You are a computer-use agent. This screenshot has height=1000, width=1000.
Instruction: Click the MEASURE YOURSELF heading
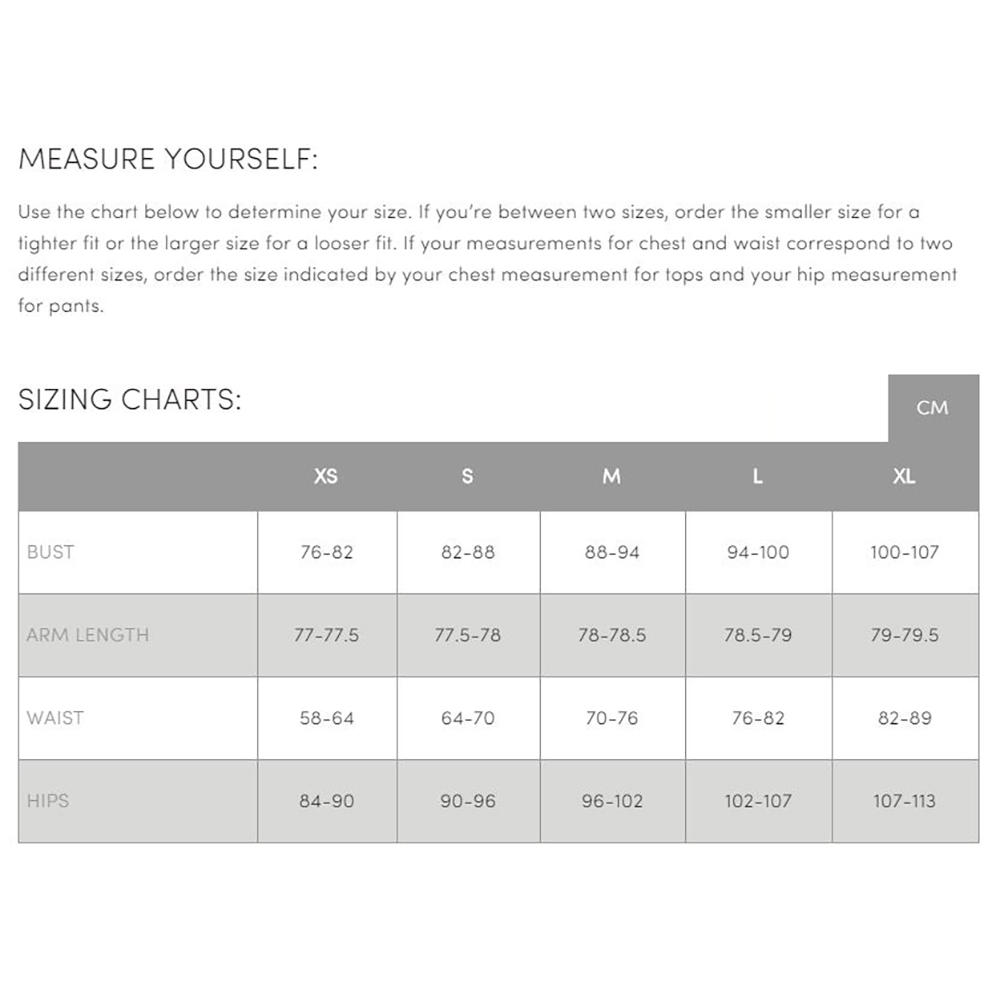click(168, 159)
